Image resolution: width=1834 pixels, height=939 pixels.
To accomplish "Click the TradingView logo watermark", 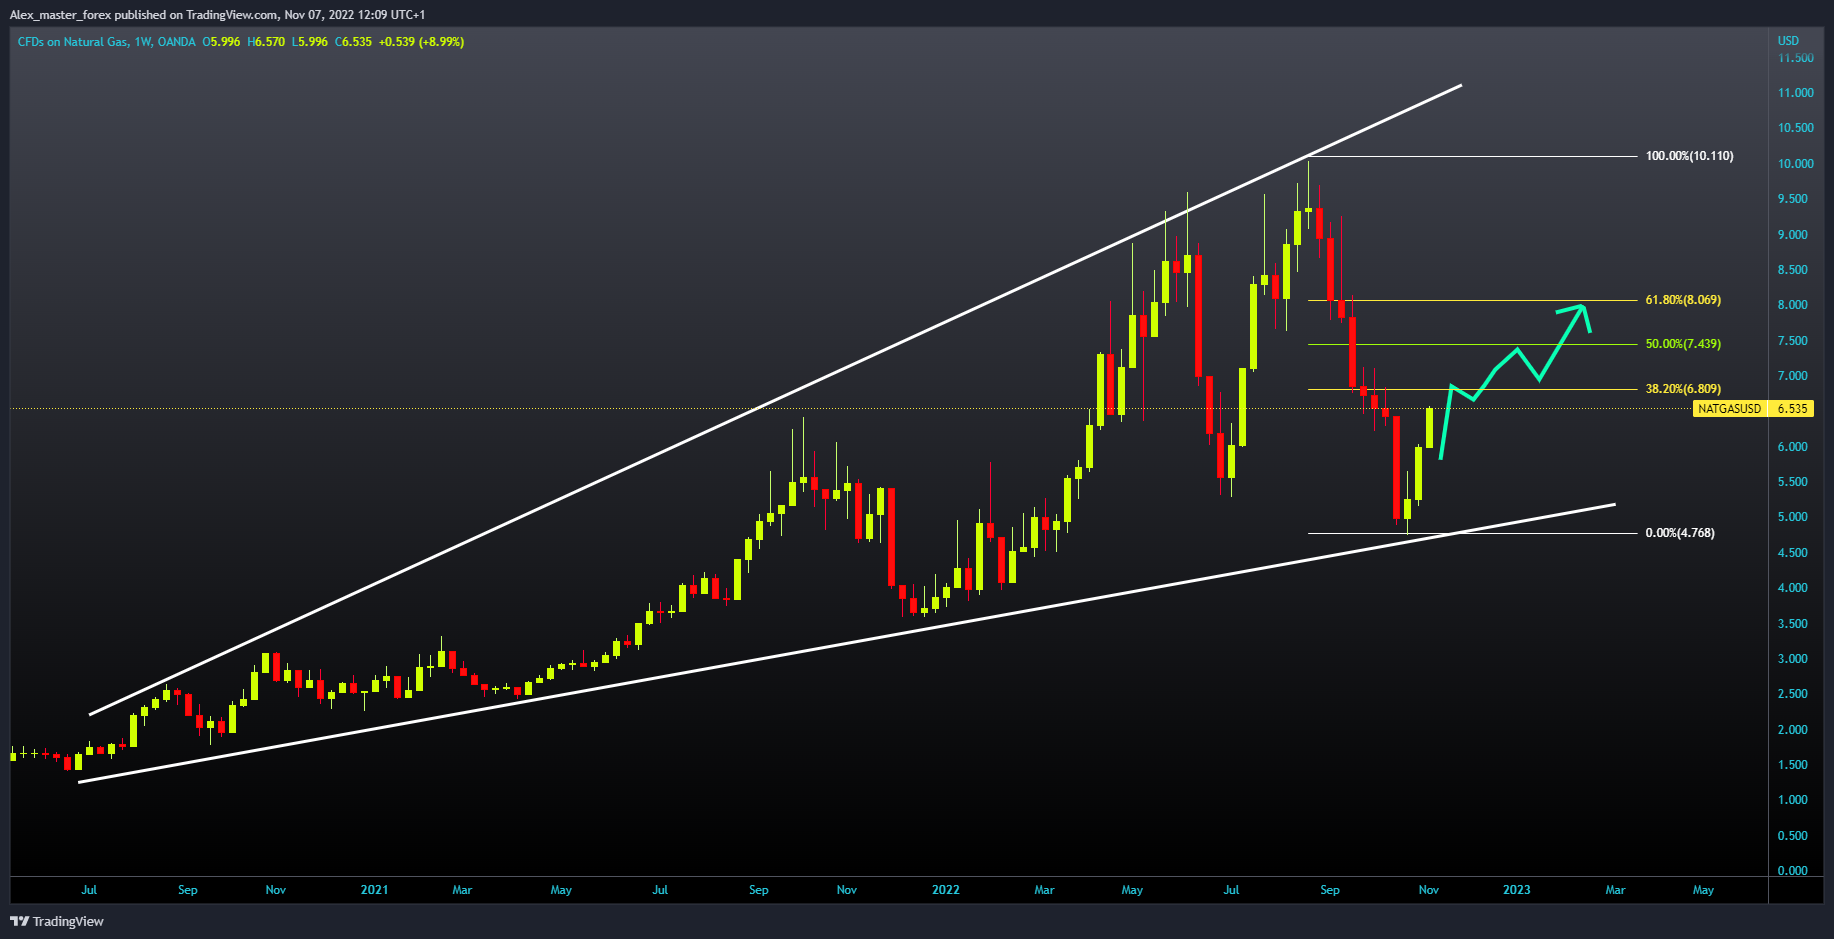I will 57,921.
